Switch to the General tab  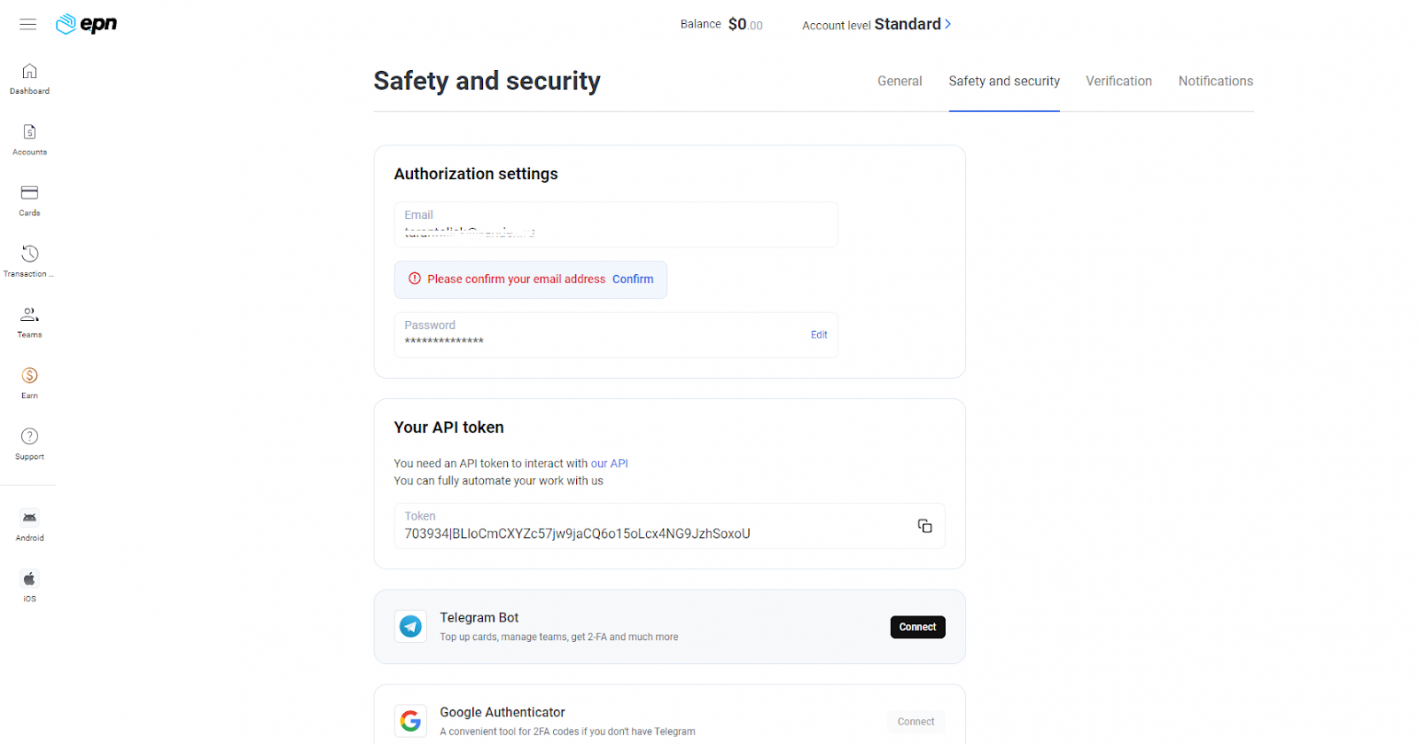(x=900, y=81)
